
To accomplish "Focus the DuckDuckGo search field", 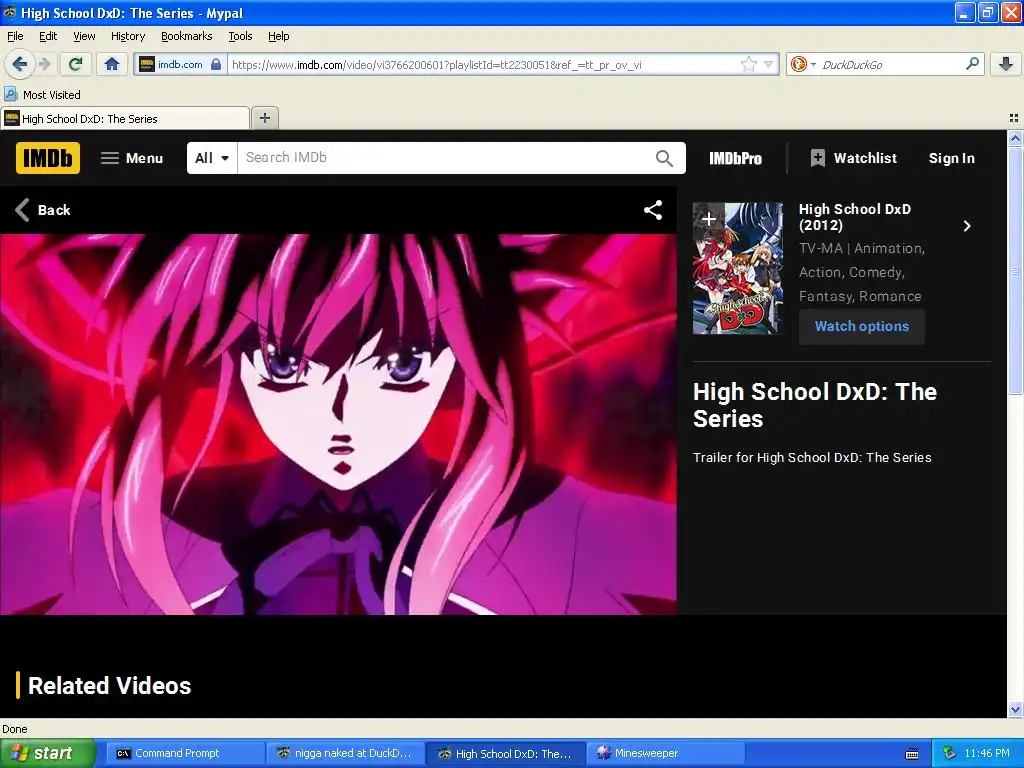I will 891,64.
